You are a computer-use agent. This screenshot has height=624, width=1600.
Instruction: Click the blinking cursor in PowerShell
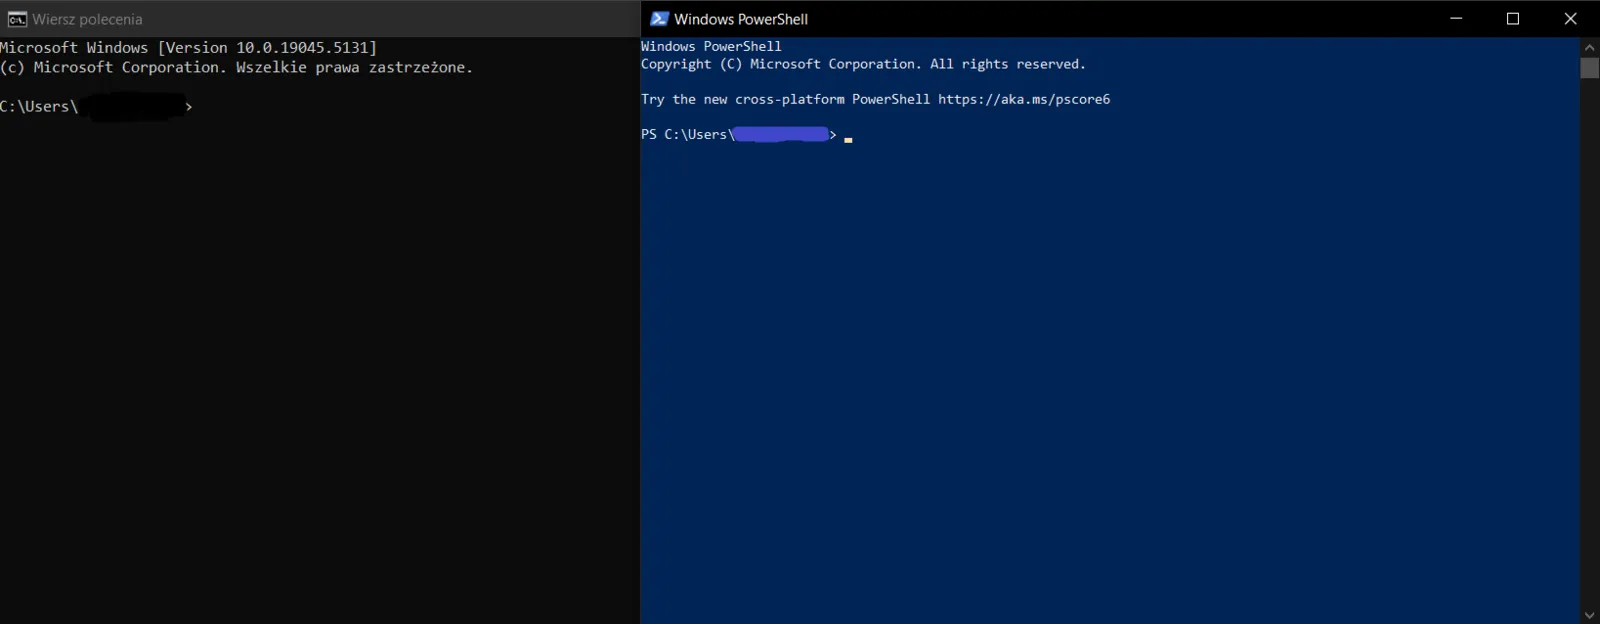(848, 140)
